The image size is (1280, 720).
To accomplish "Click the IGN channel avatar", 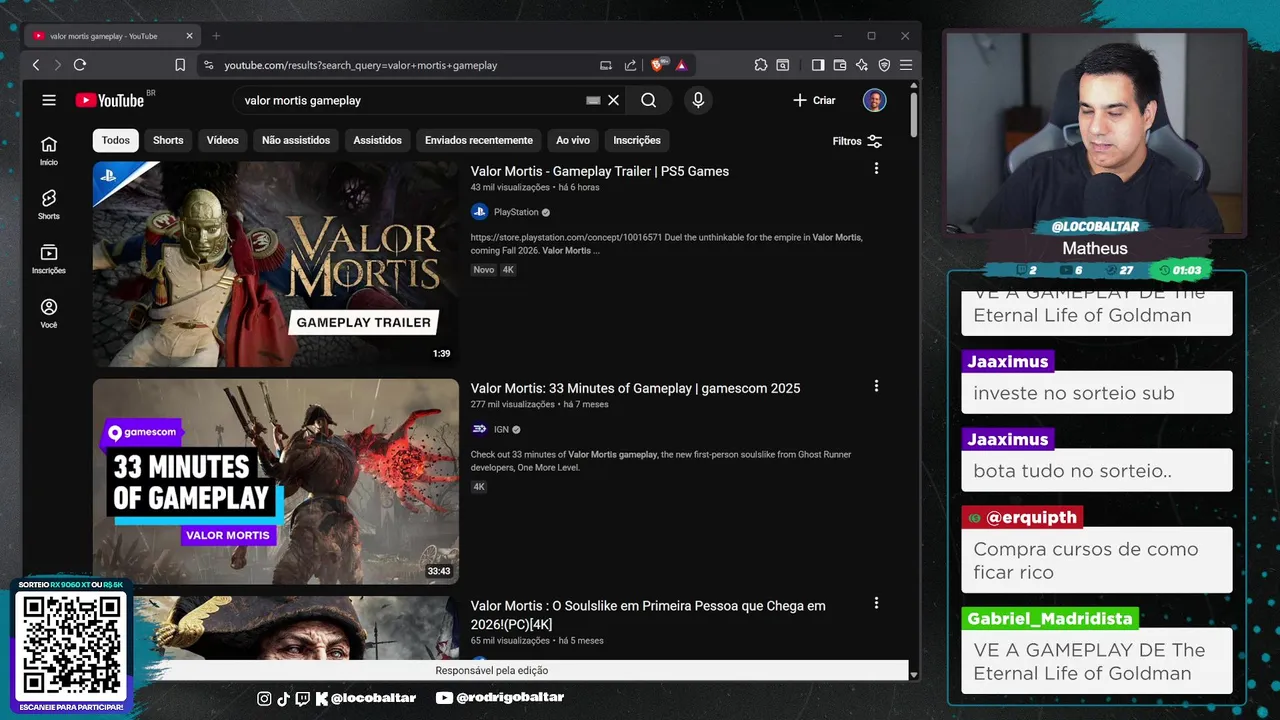I will 479,429.
